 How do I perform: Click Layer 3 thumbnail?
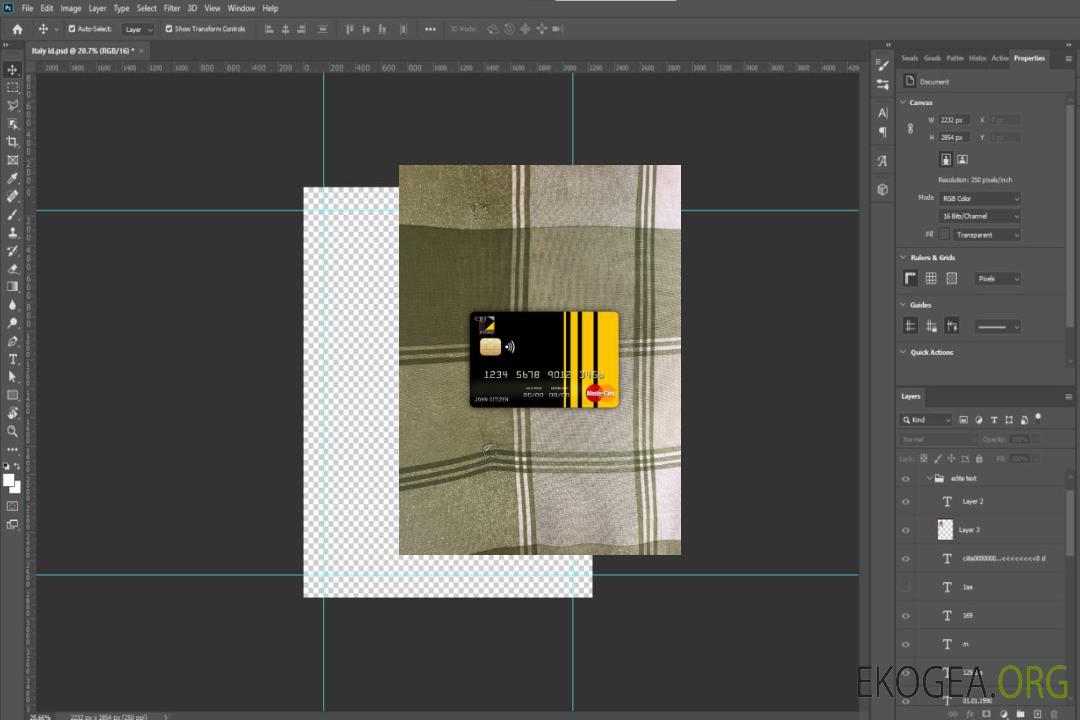tap(946, 530)
